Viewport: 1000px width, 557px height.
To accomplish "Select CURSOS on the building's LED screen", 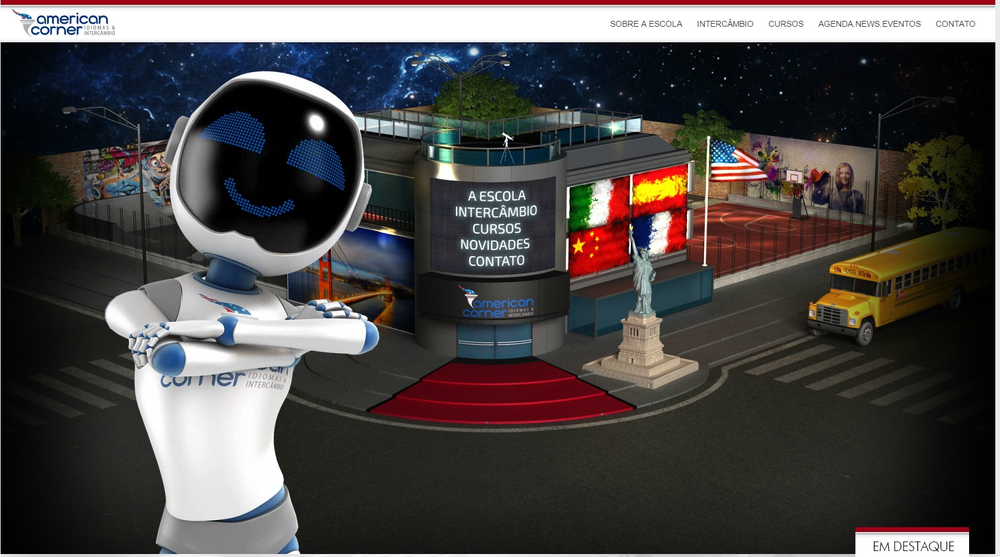I will (496, 228).
